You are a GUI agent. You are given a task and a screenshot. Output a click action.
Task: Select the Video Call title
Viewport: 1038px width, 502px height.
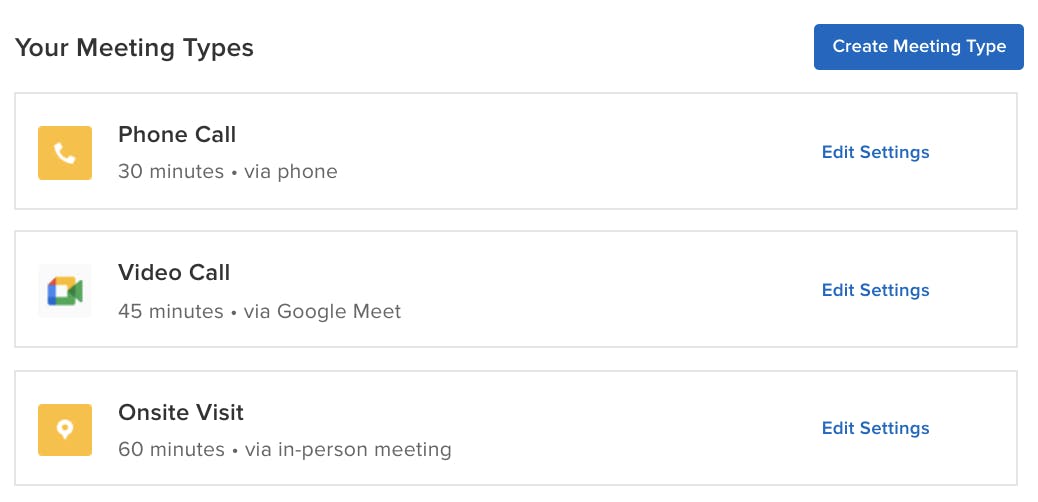174,272
